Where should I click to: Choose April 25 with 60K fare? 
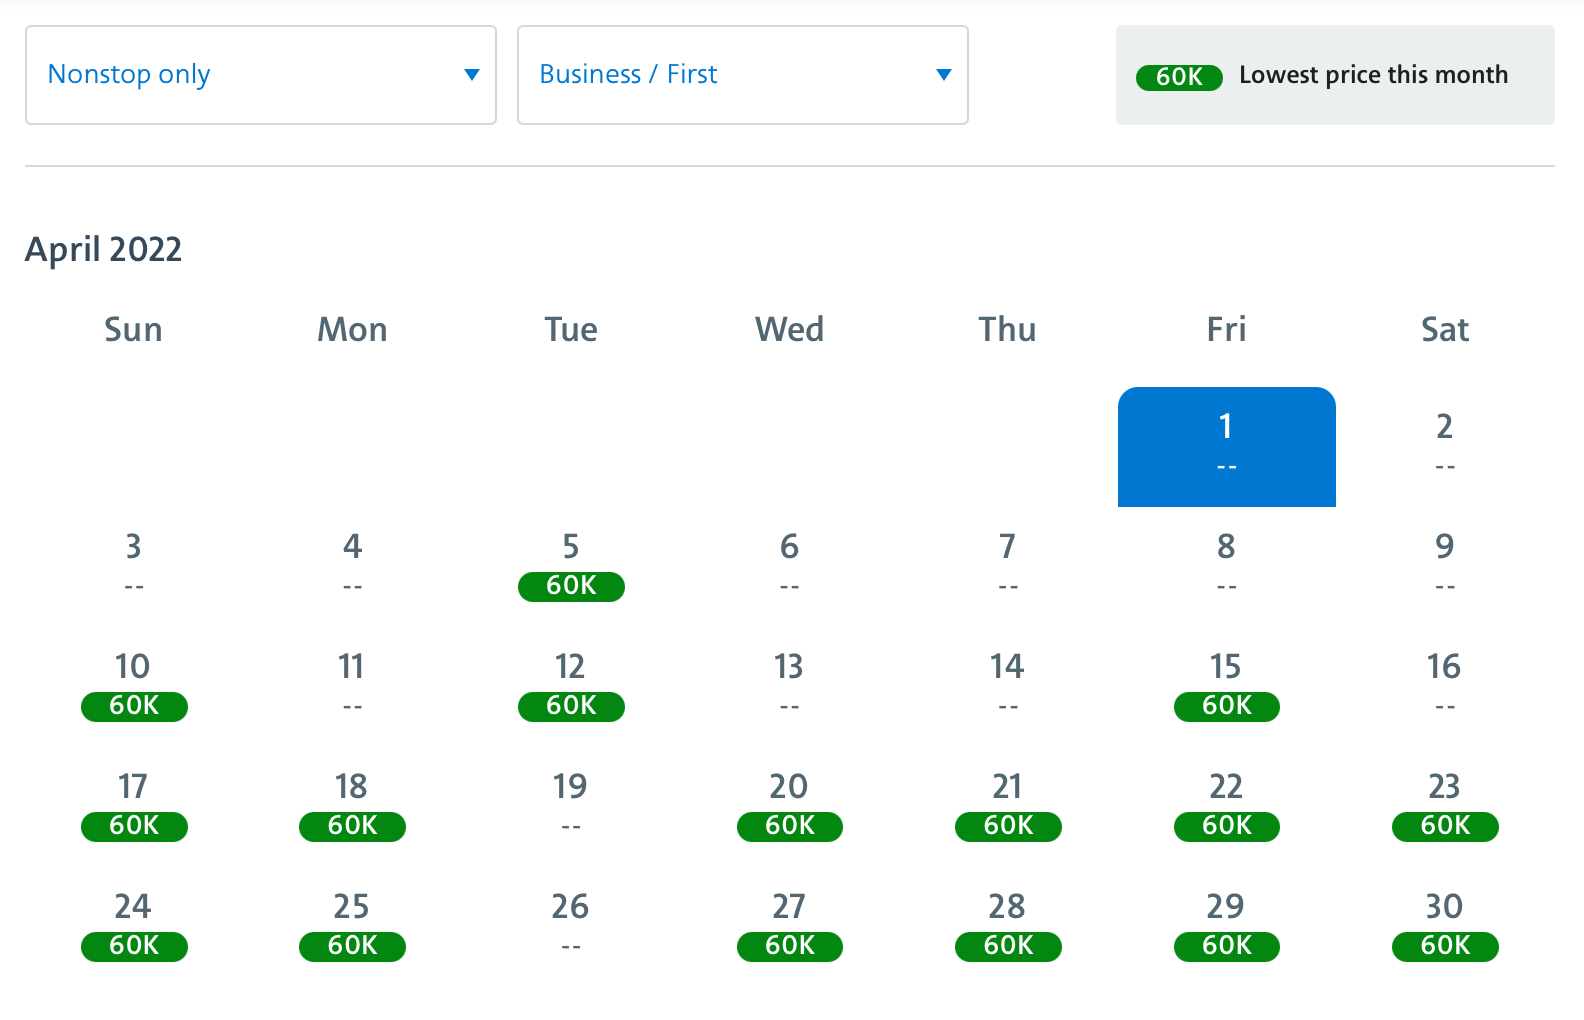(x=352, y=927)
